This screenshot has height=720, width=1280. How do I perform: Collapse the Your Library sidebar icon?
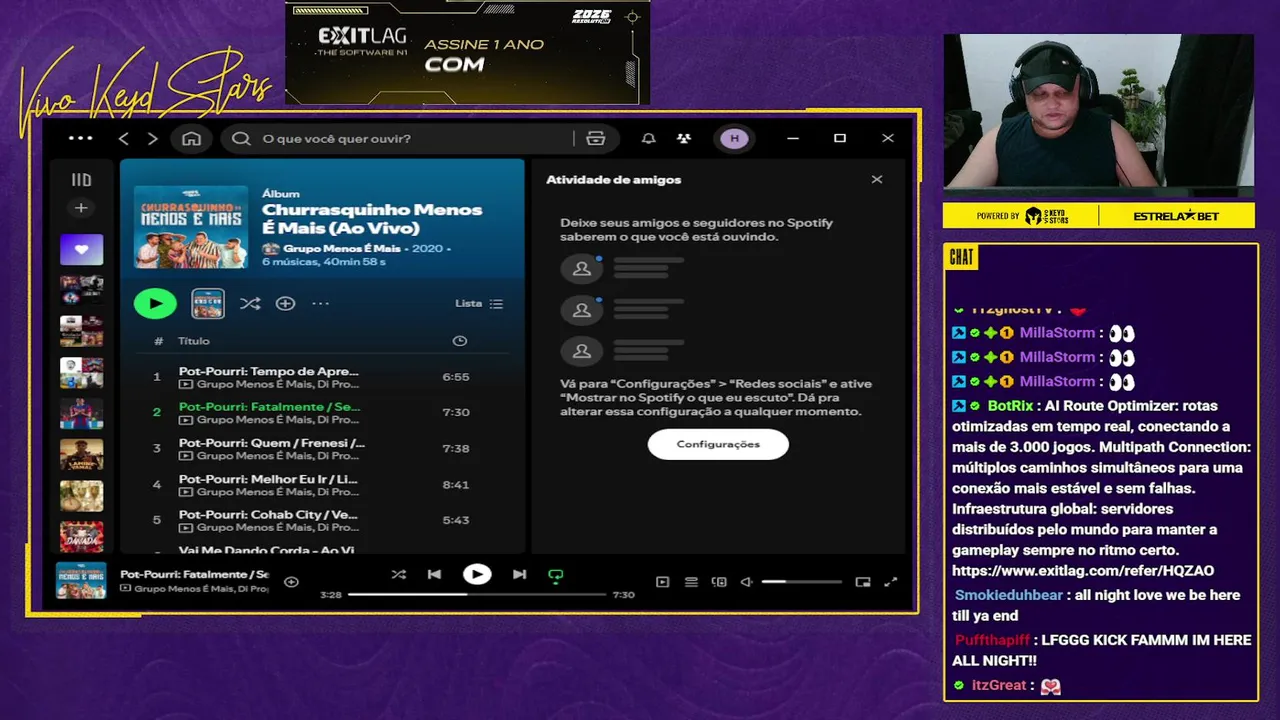82,180
